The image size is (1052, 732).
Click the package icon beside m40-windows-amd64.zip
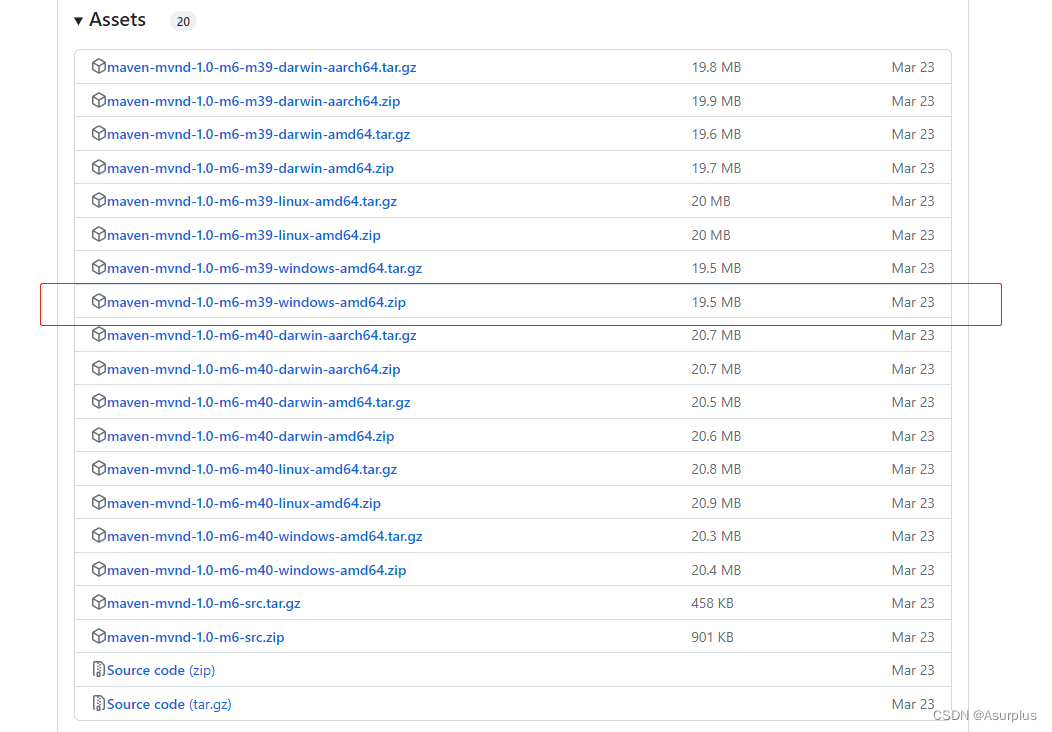point(99,569)
